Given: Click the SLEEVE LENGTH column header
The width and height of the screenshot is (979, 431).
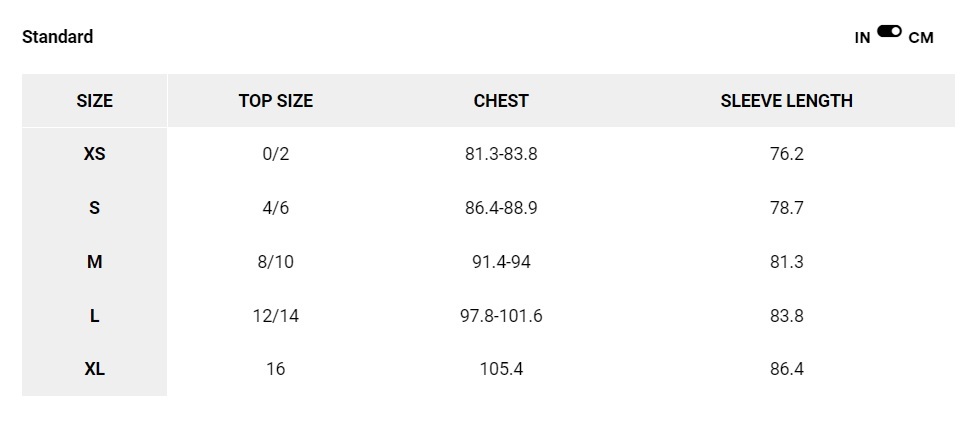Looking at the screenshot, I should click(x=786, y=101).
